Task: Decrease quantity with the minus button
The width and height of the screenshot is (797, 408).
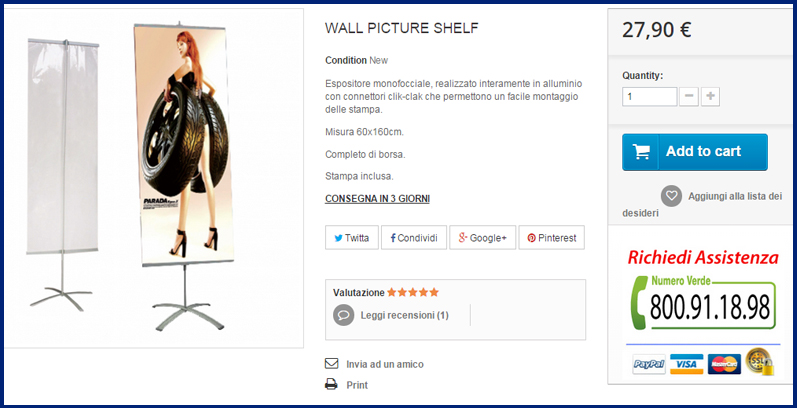Action: (x=689, y=97)
